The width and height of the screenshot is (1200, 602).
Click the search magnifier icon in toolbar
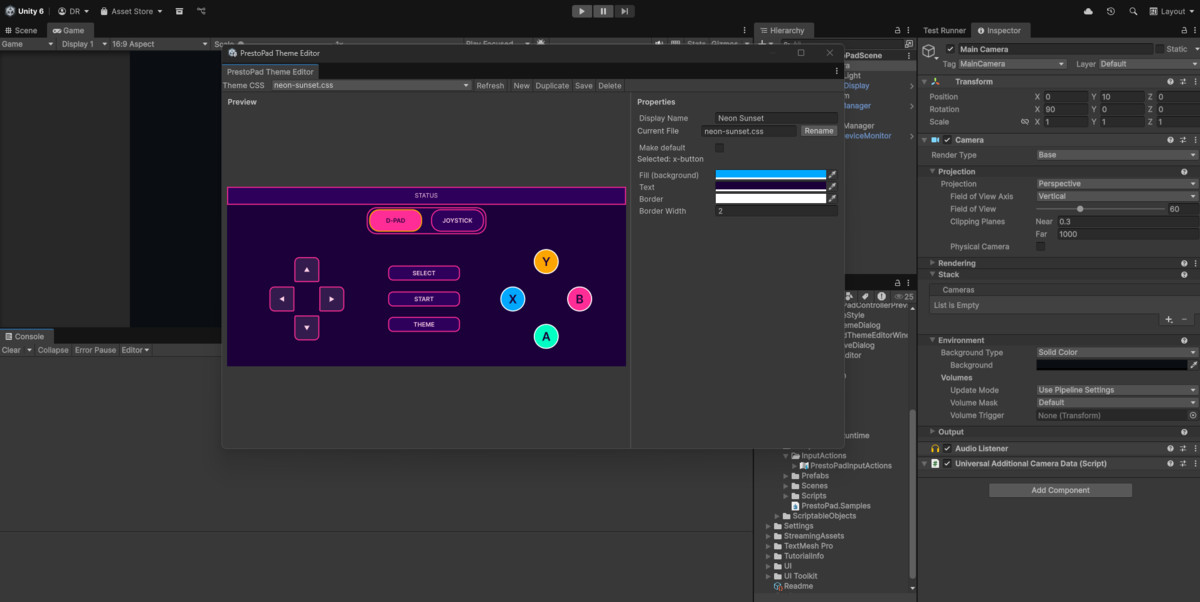click(1135, 11)
